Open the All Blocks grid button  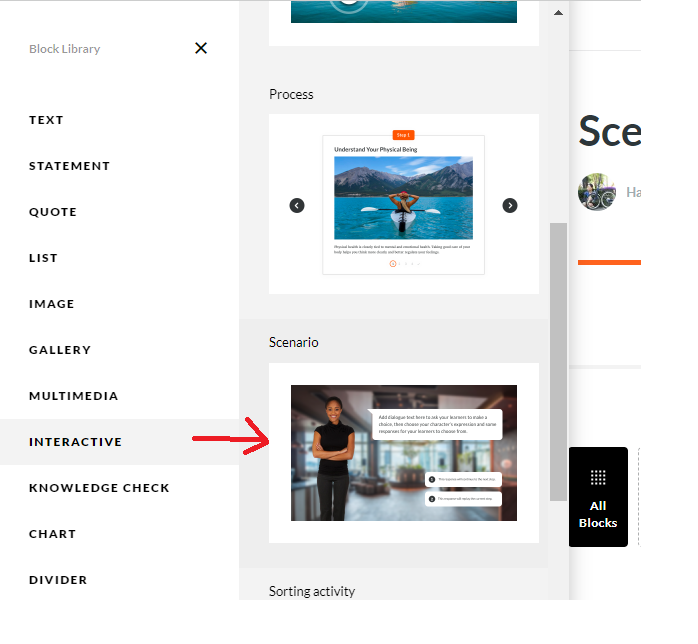pos(598,497)
